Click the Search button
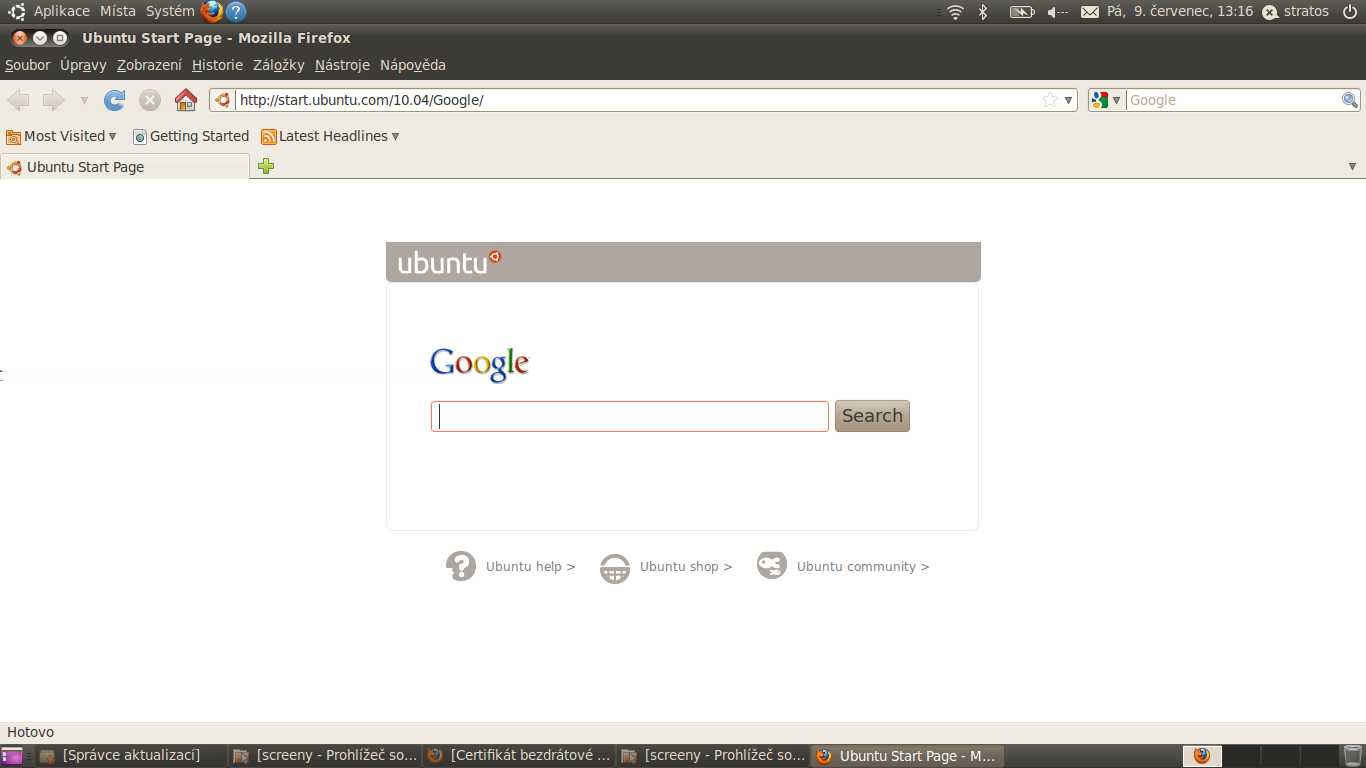The height and width of the screenshot is (768, 1366). pos(872,416)
